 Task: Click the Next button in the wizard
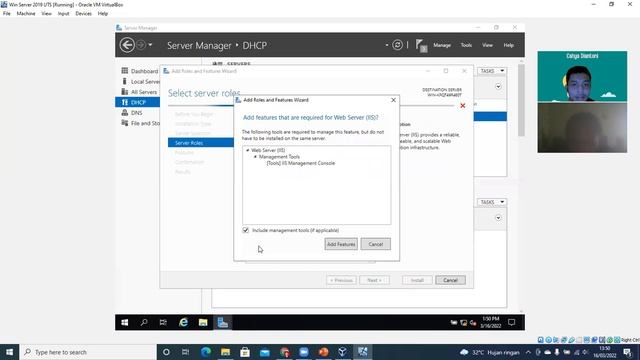tap(374, 280)
